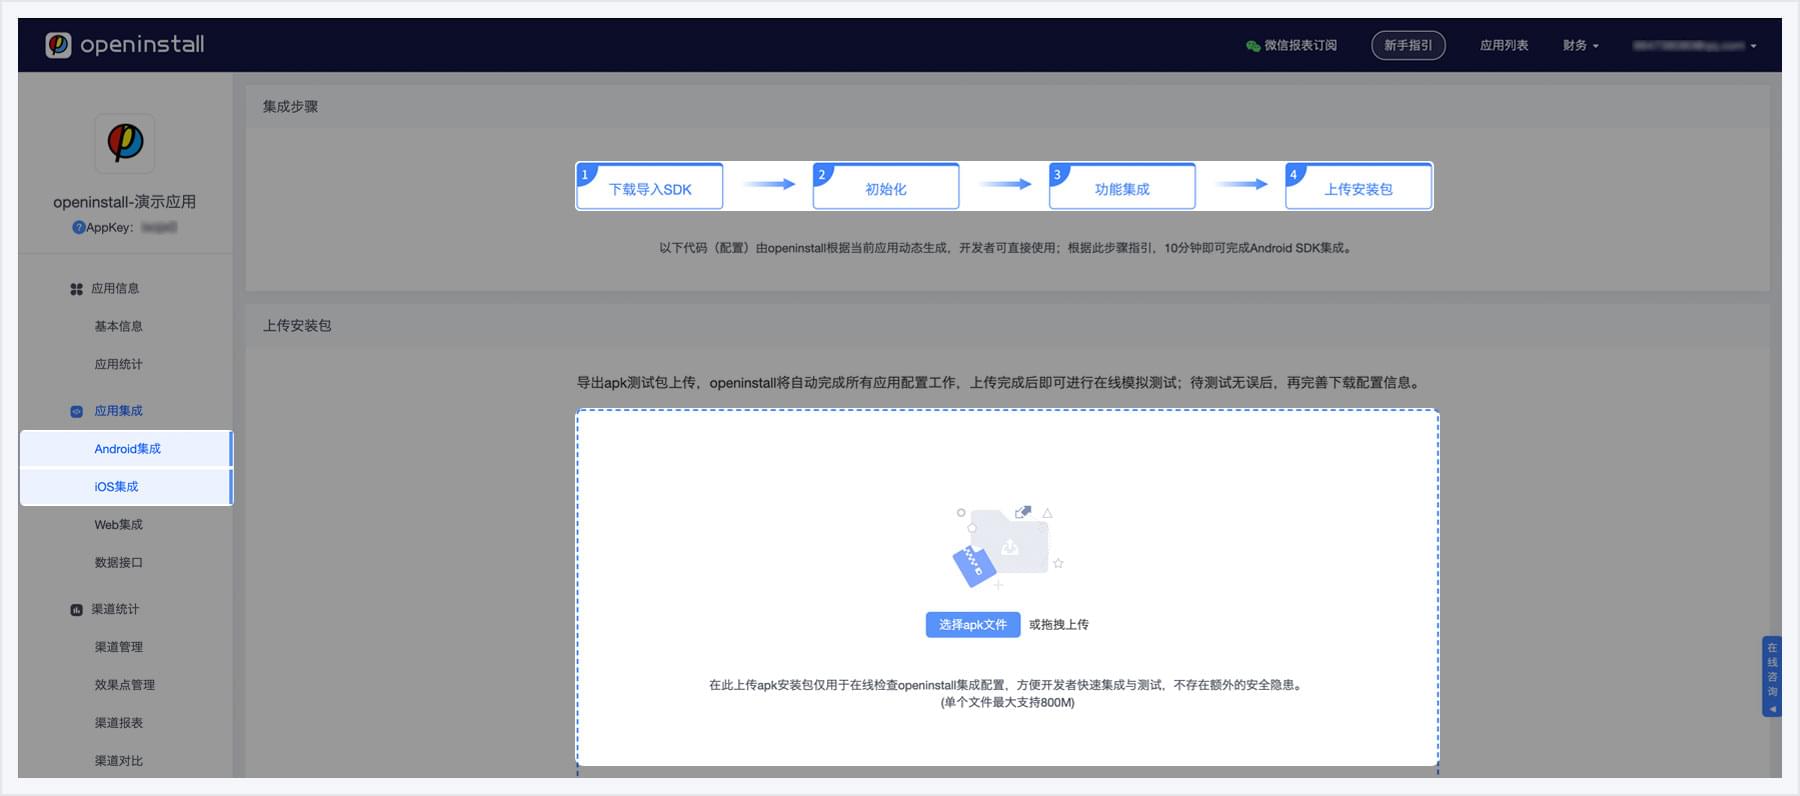The height and width of the screenshot is (796, 1800).
Task: Go to step 4 上传安装包
Action: tap(1359, 186)
